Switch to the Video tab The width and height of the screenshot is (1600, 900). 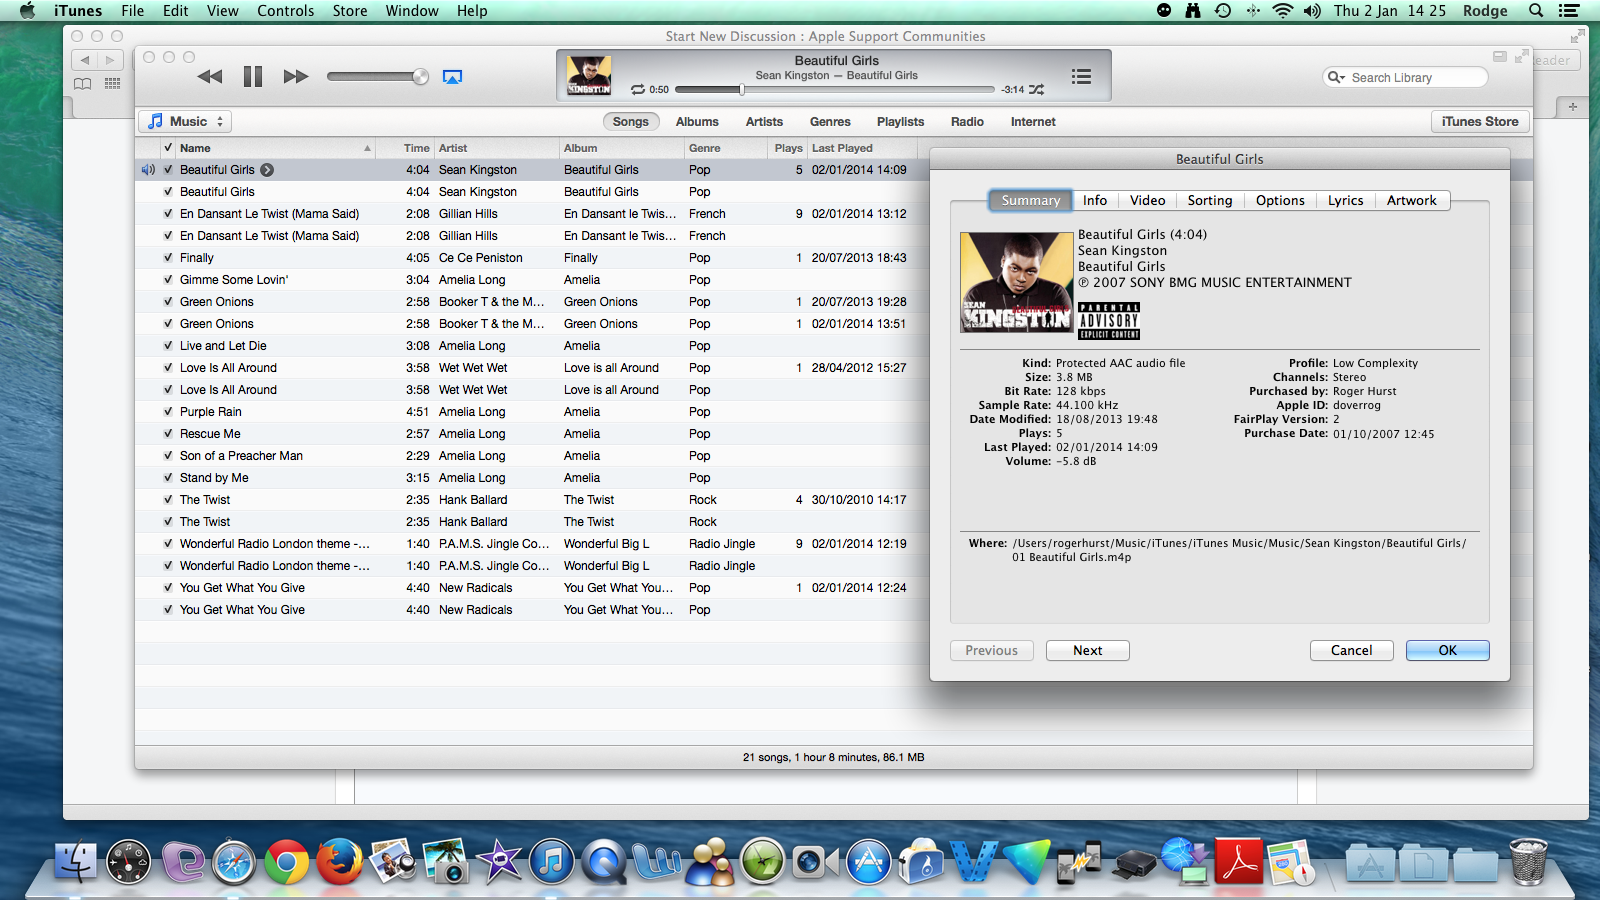coord(1147,200)
